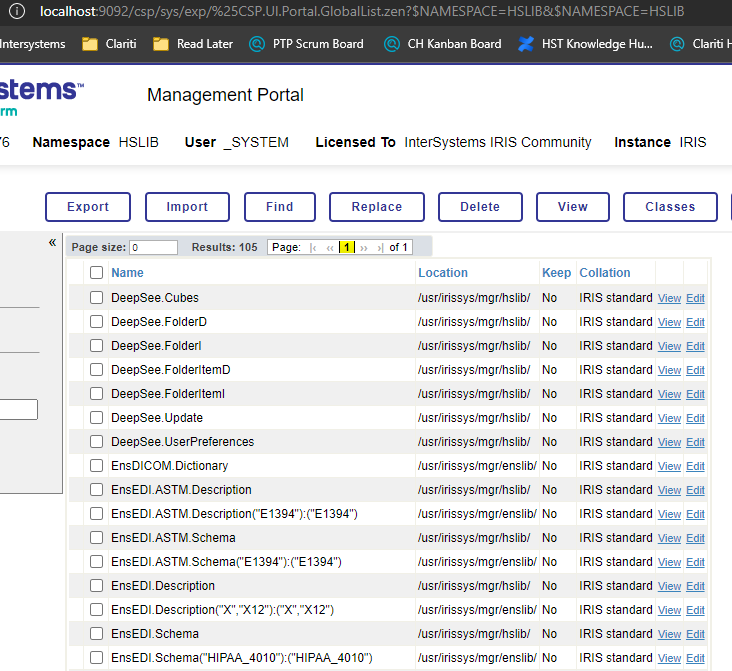Collapse the left panel with double chevron
Image resolution: width=732 pixels, height=671 pixels.
coord(52,242)
